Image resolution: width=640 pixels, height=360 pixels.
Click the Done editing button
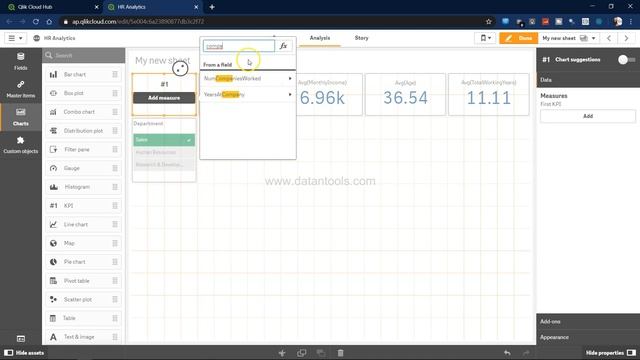click(x=518, y=38)
